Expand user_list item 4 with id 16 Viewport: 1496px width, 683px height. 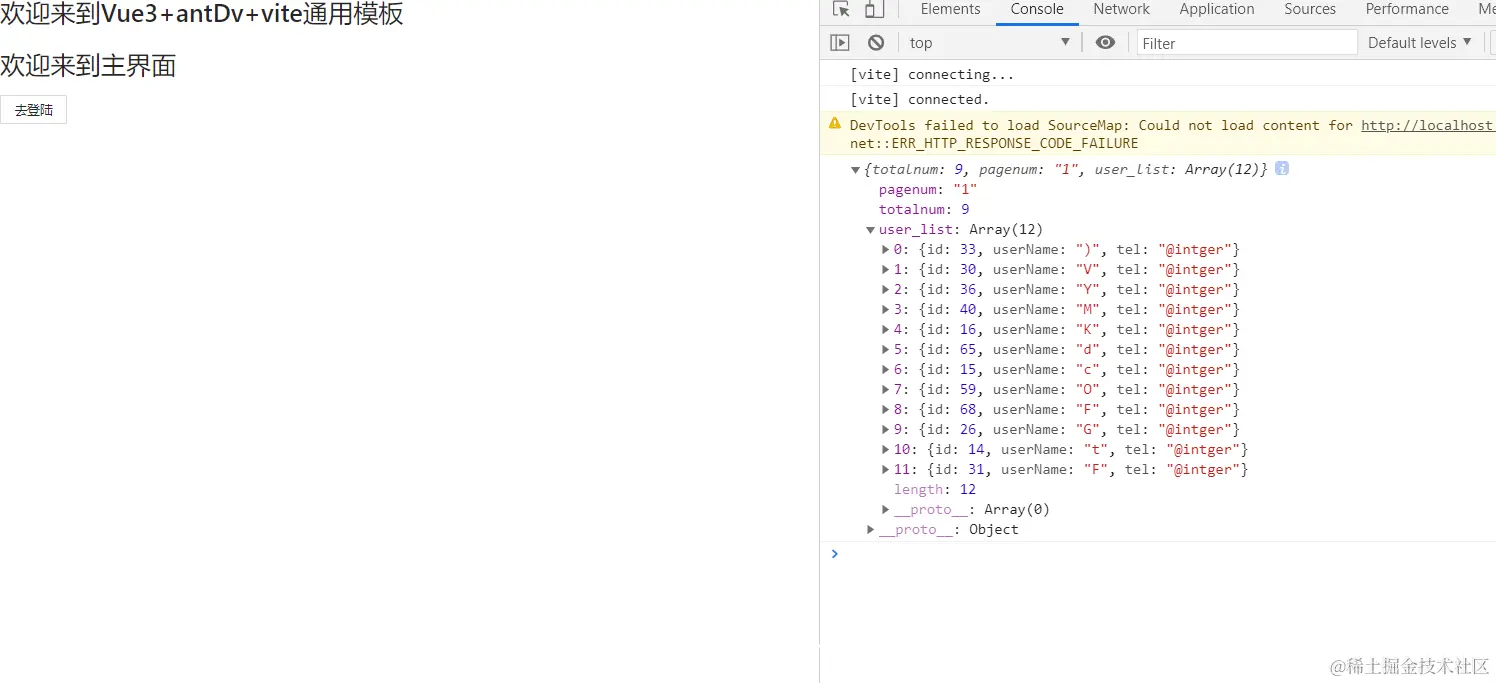pos(886,329)
